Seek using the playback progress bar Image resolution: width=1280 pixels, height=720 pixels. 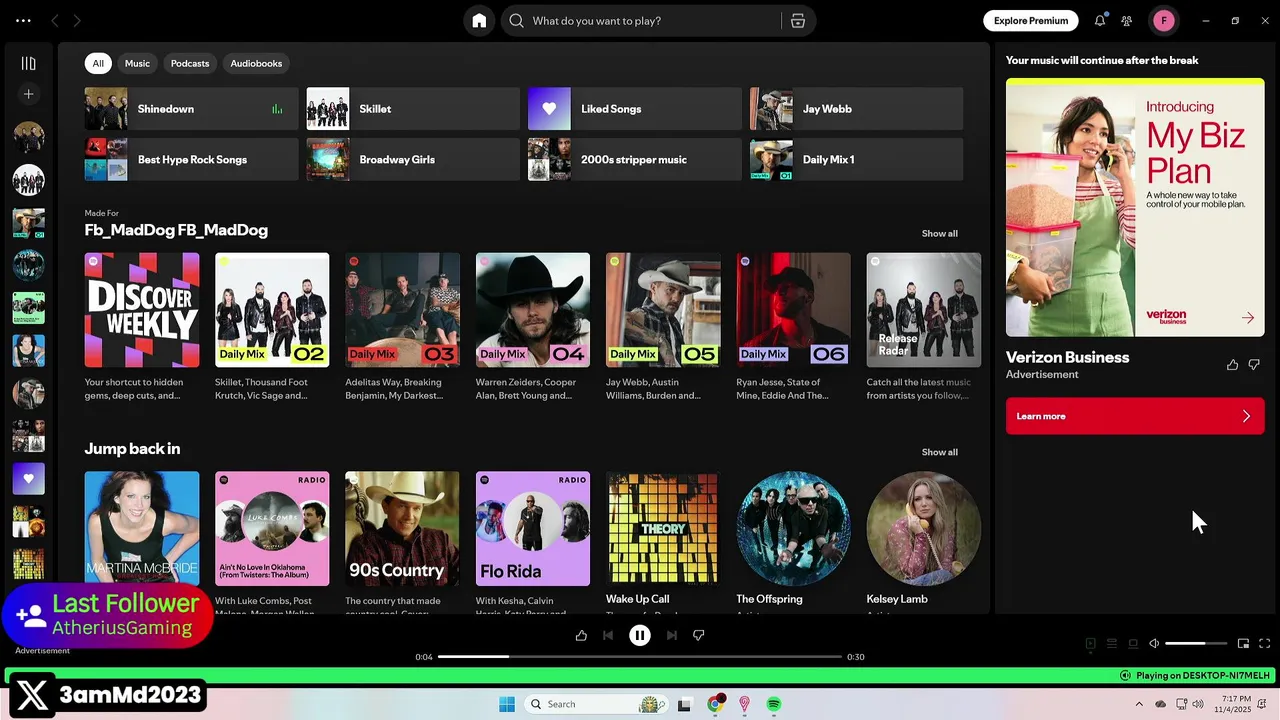tap(640, 657)
